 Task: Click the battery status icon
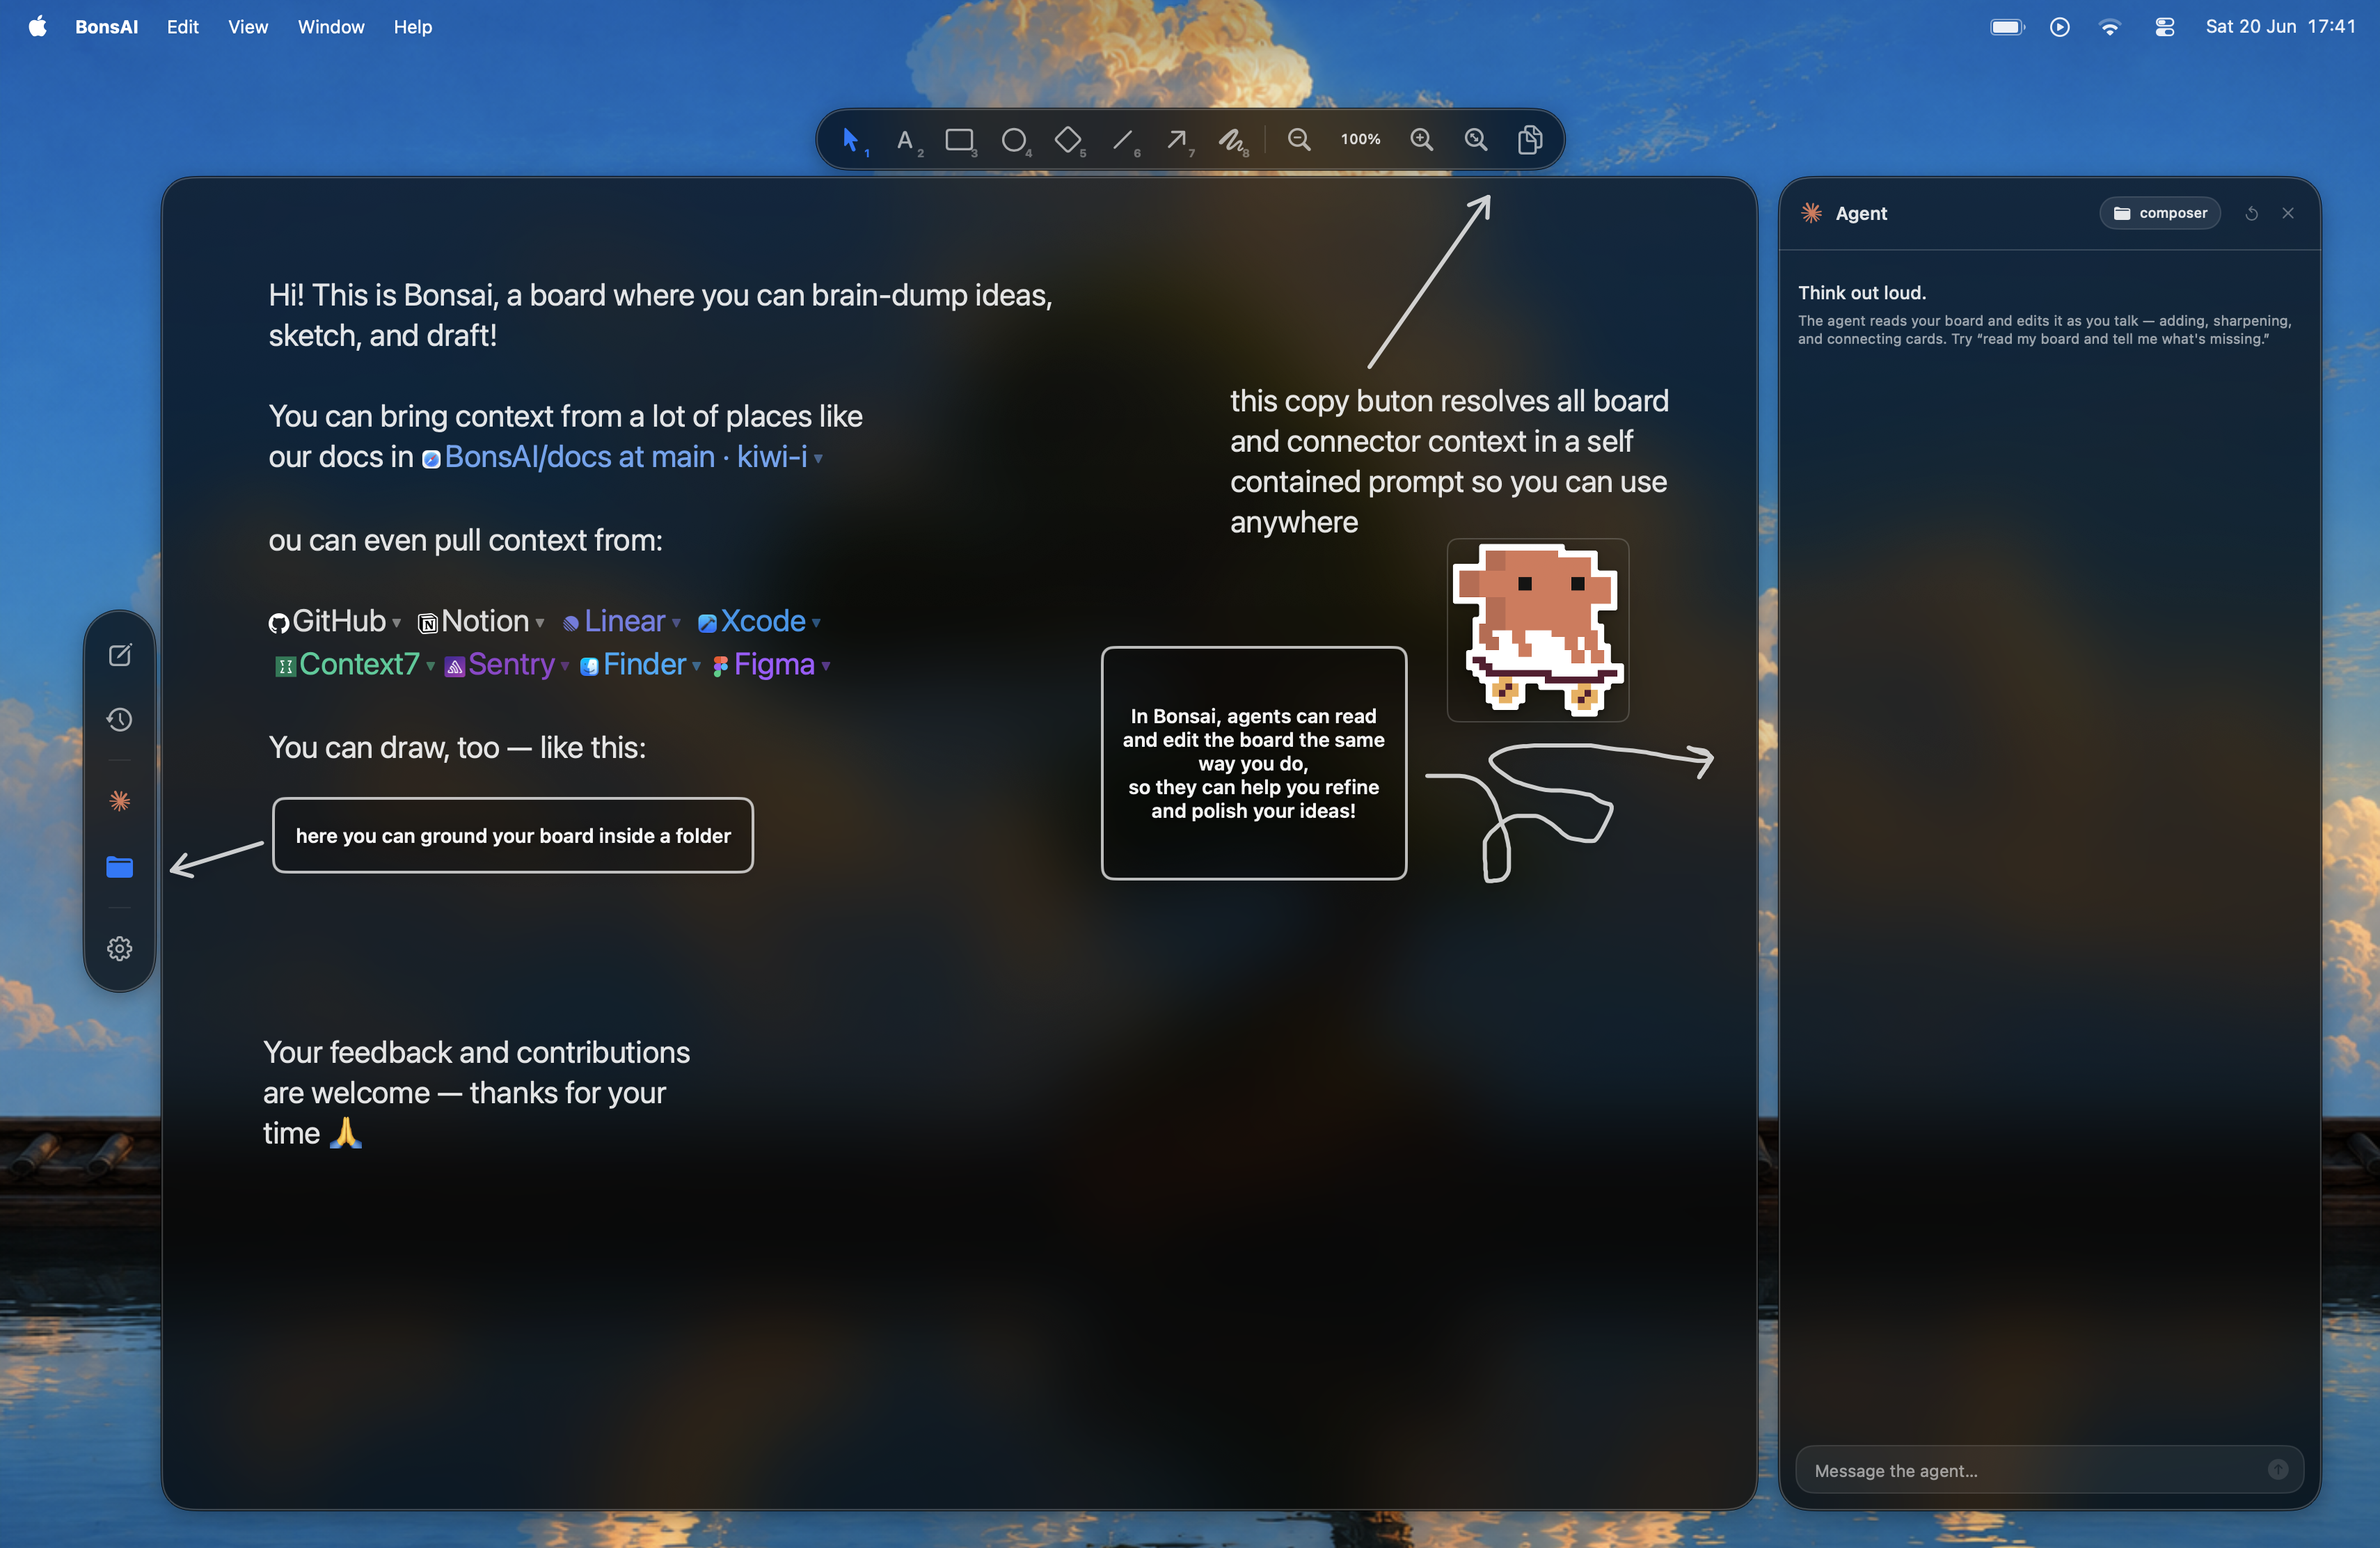[2007, 27]
